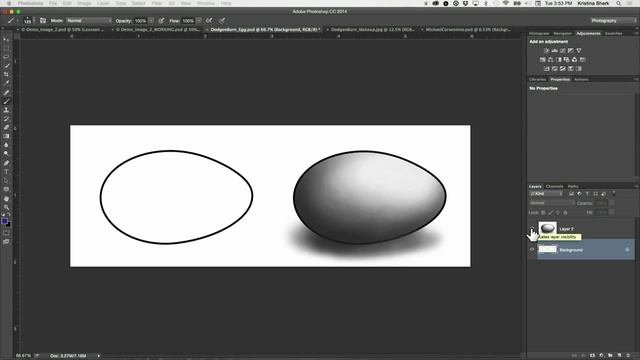Screen dimensions: 640x360
Task: Add a Brightness/Contrast adjustment
Action: pyautogui.click(x=547, y=51)
